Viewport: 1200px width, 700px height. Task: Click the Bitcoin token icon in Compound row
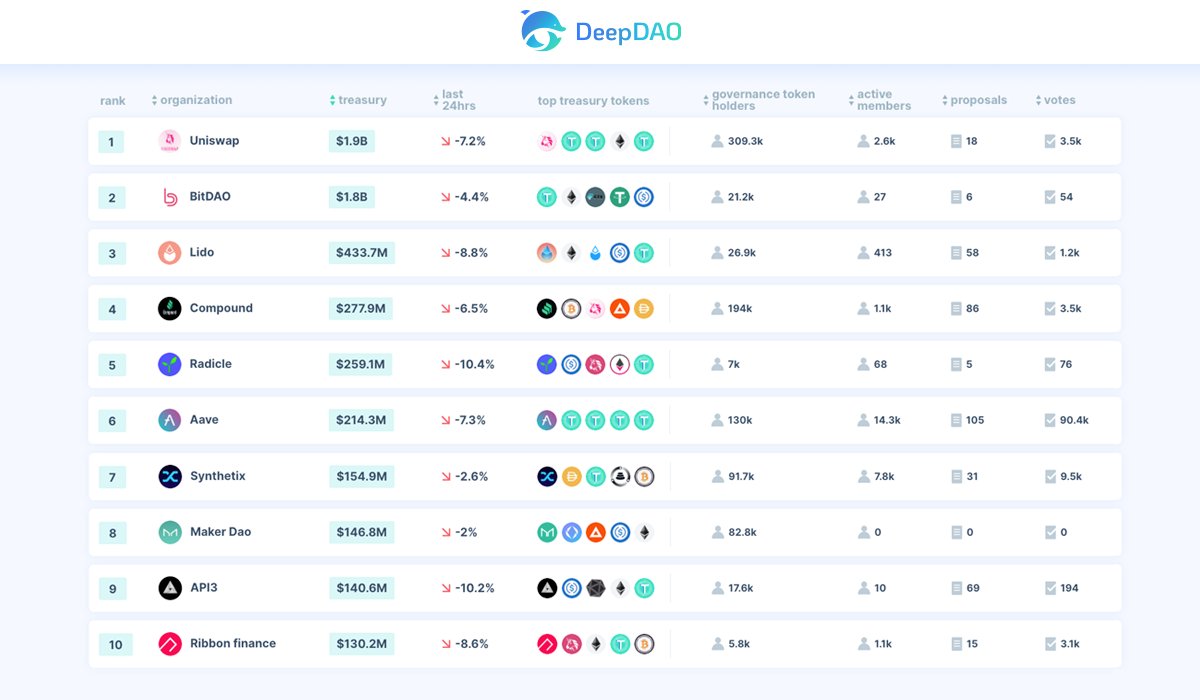point(571,309)
